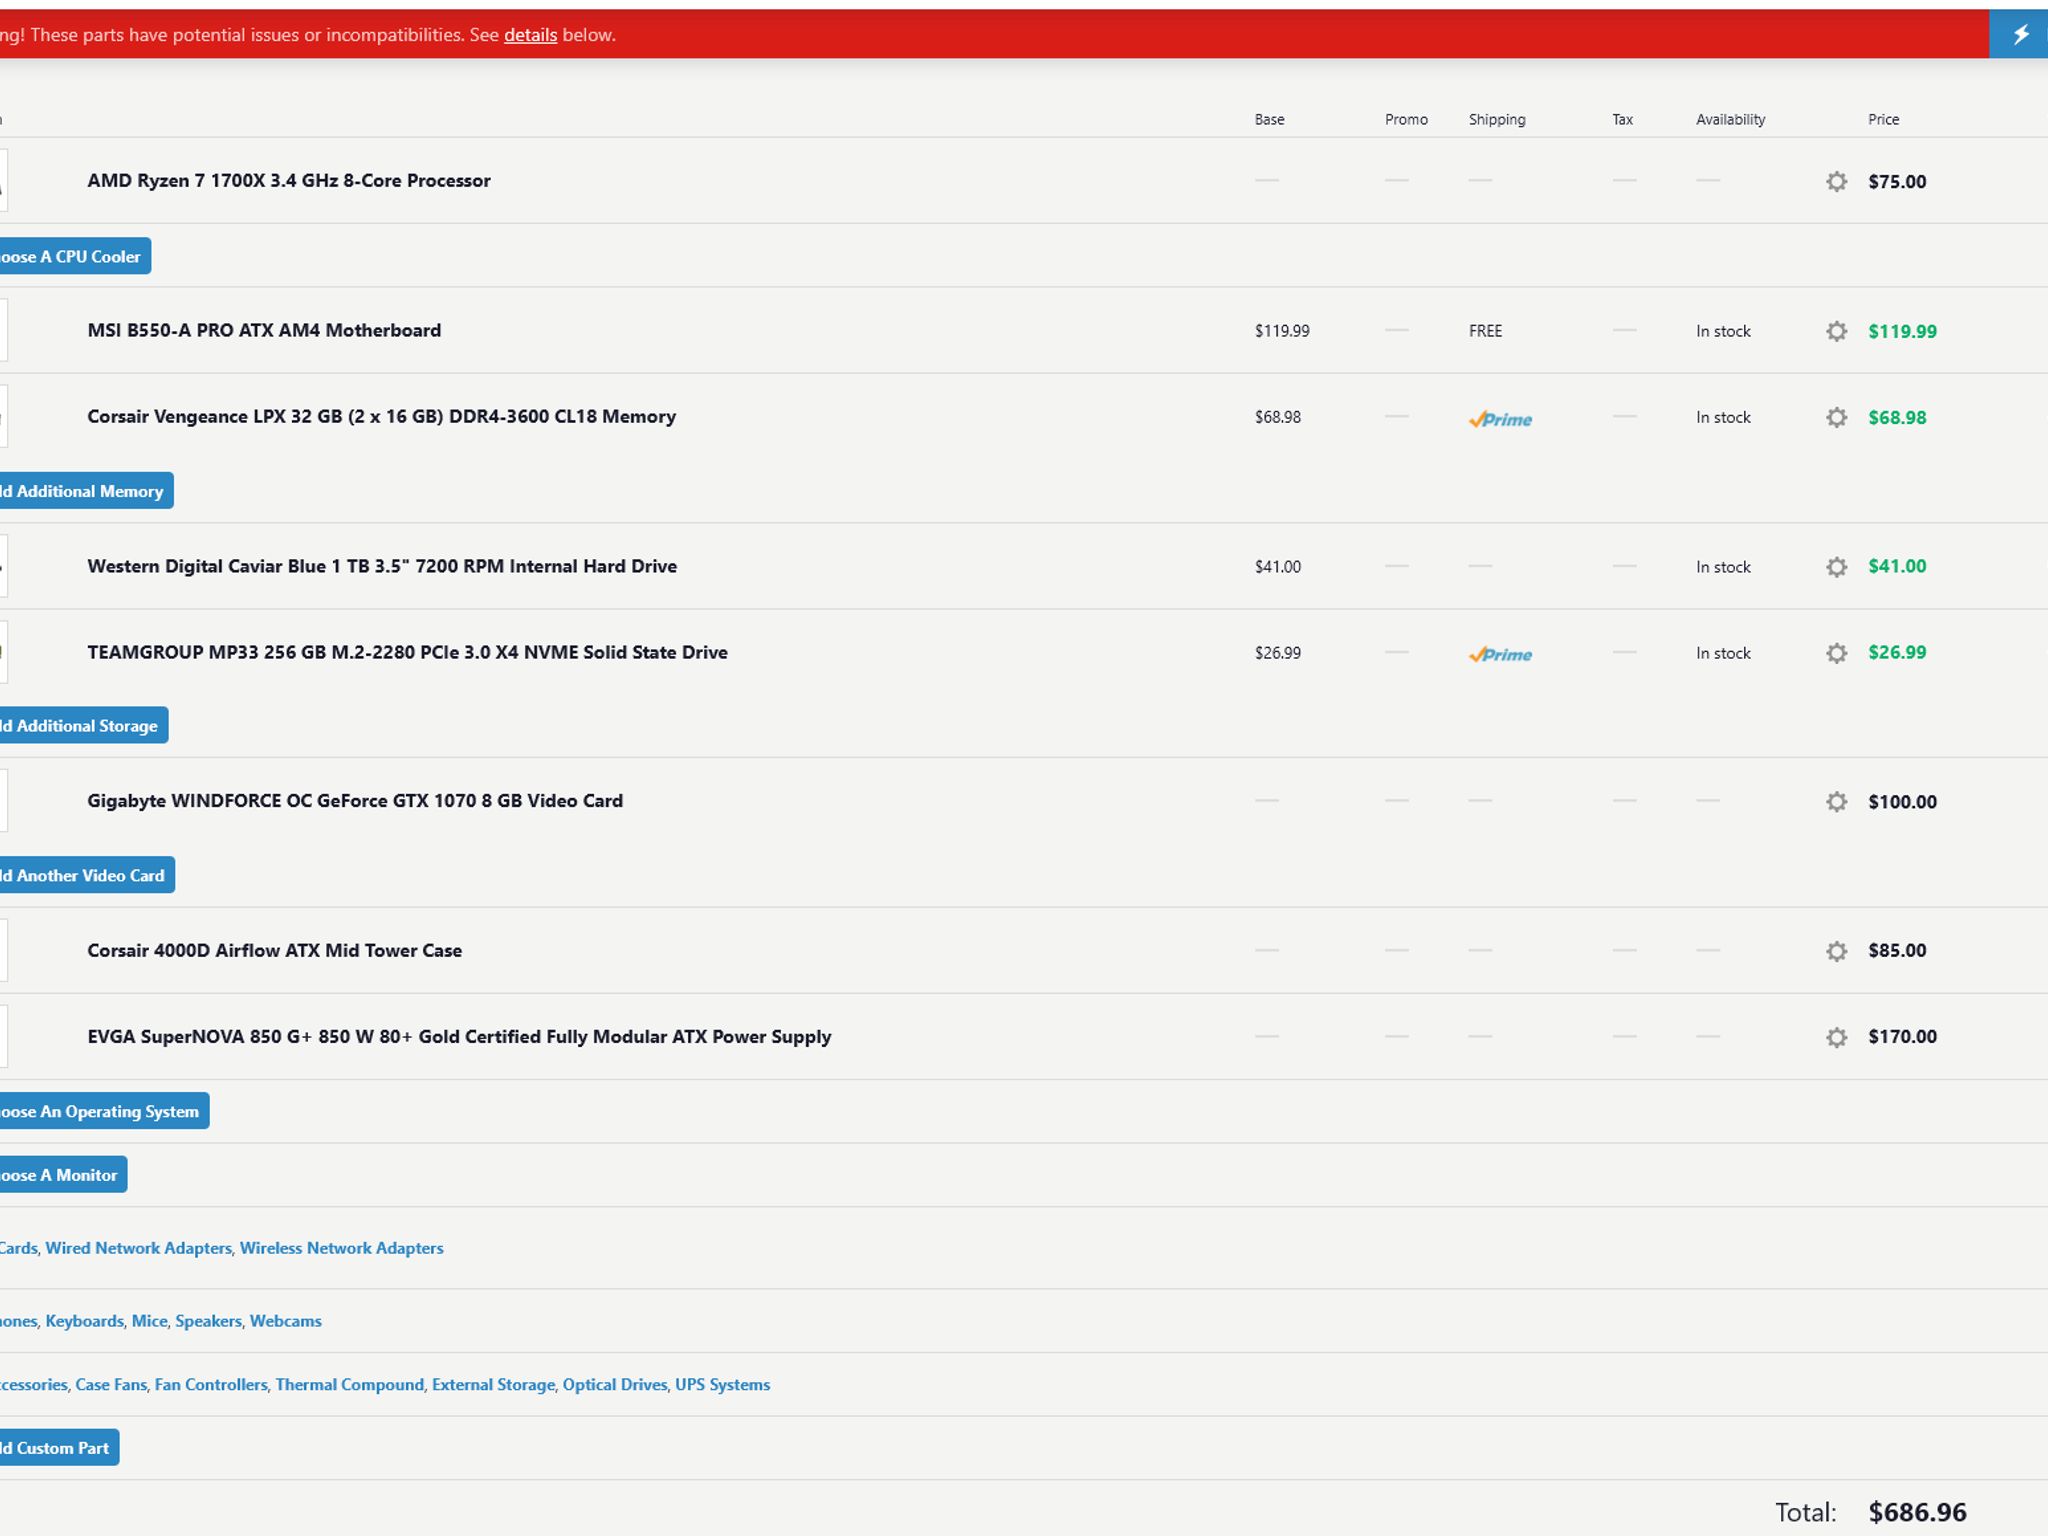Open gear options for Gigabyte GTX 1070
2048x1536 pixels.
1836,801
